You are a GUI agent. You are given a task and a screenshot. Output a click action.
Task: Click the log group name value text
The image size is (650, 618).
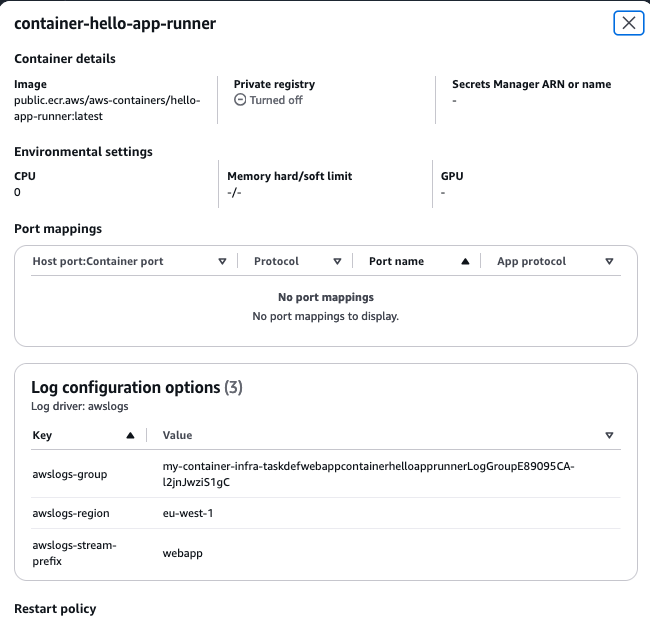pyautogui.click(x=368, y=475)
